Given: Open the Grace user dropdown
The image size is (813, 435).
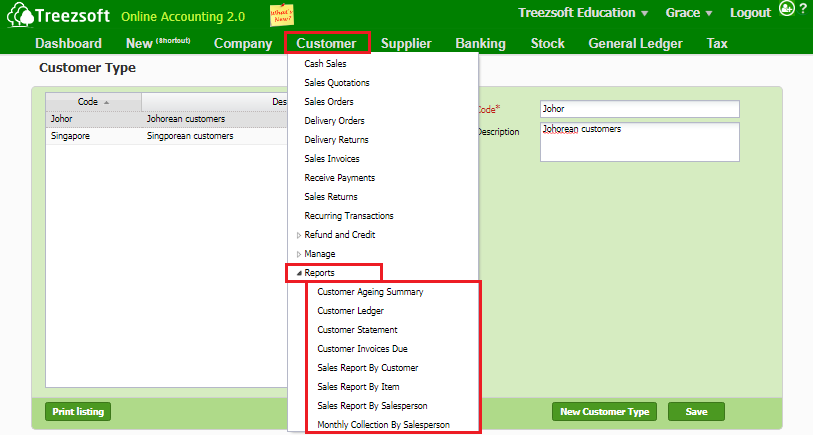Looking at the screenshot, I should [689, 13].
